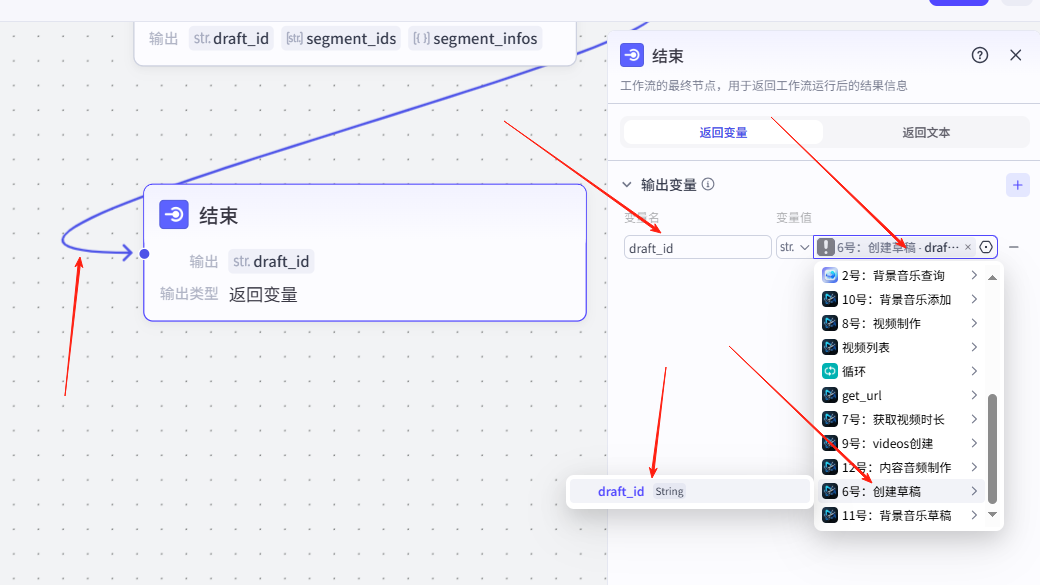This screenshot has width=1040, height=585.
Task: Add a new output variable with plus icon
Action: coord(1017,185)
